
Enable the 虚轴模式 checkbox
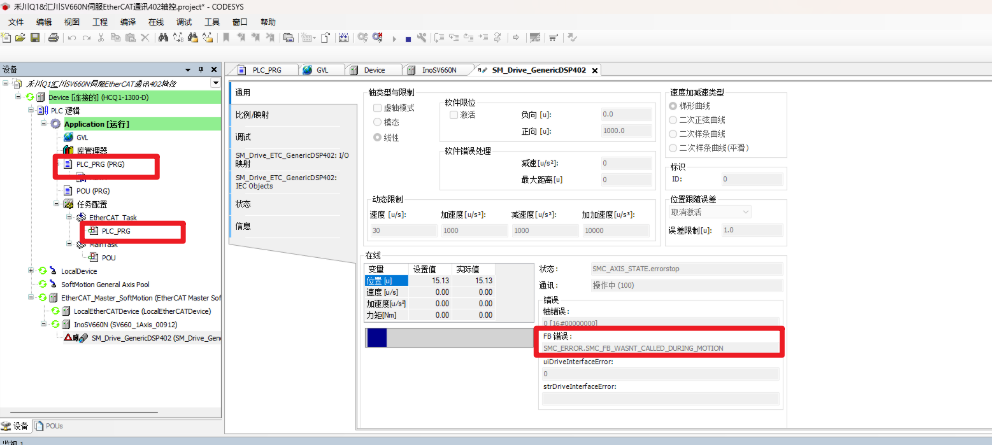[377, 106]
